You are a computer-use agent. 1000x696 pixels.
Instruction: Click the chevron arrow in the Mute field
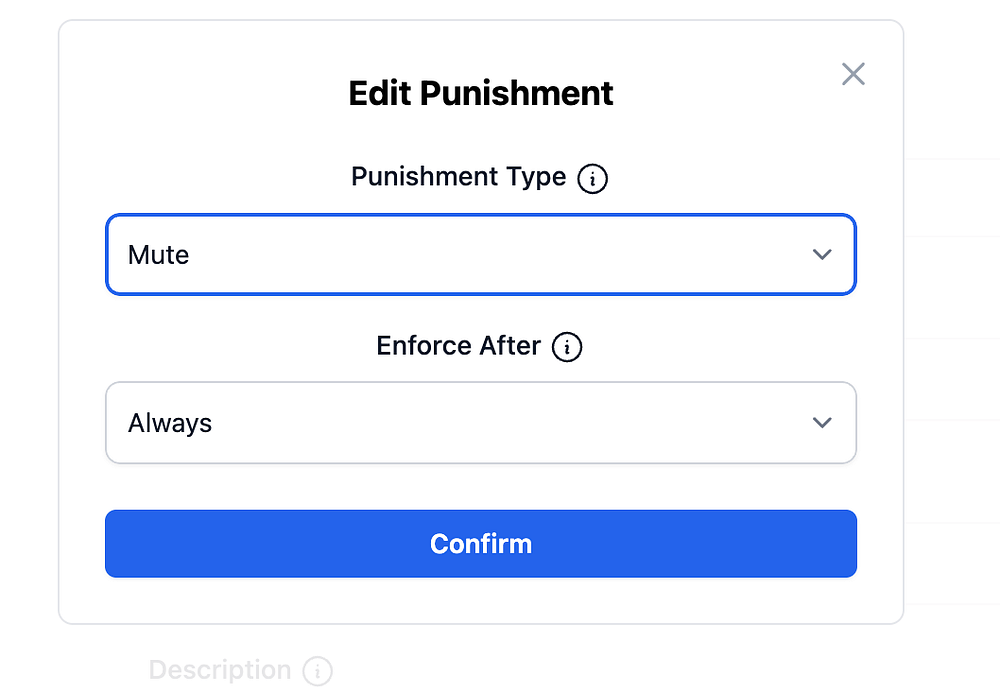point(822,255)
